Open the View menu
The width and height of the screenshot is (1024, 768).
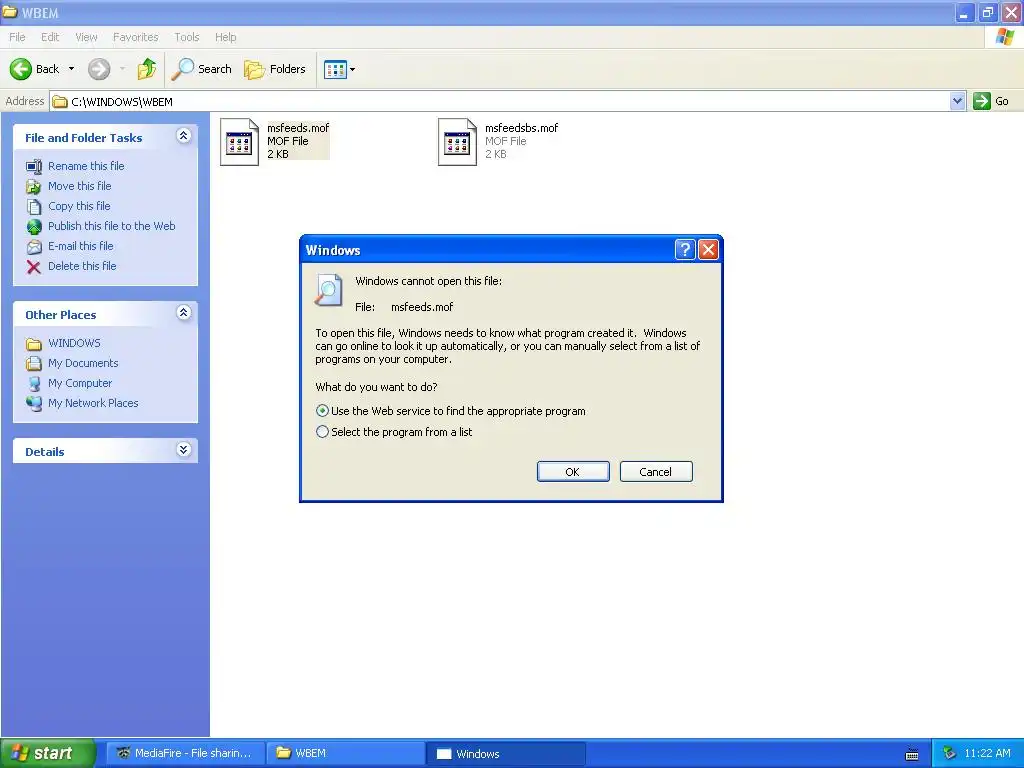coord(86,37)
